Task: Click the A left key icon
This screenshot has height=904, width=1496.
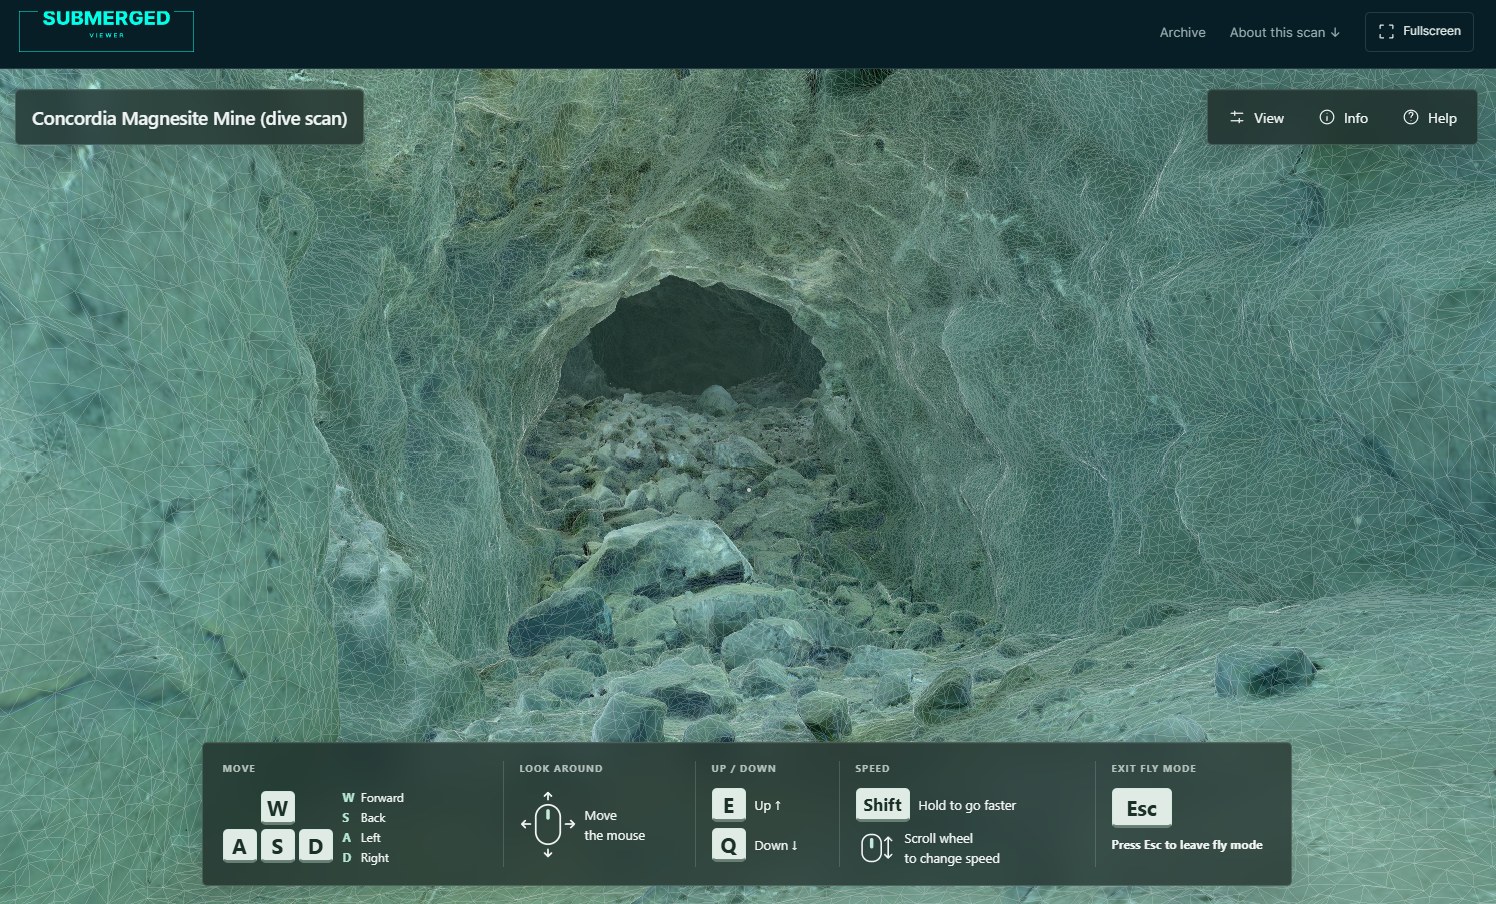Action: pos(239,846)
